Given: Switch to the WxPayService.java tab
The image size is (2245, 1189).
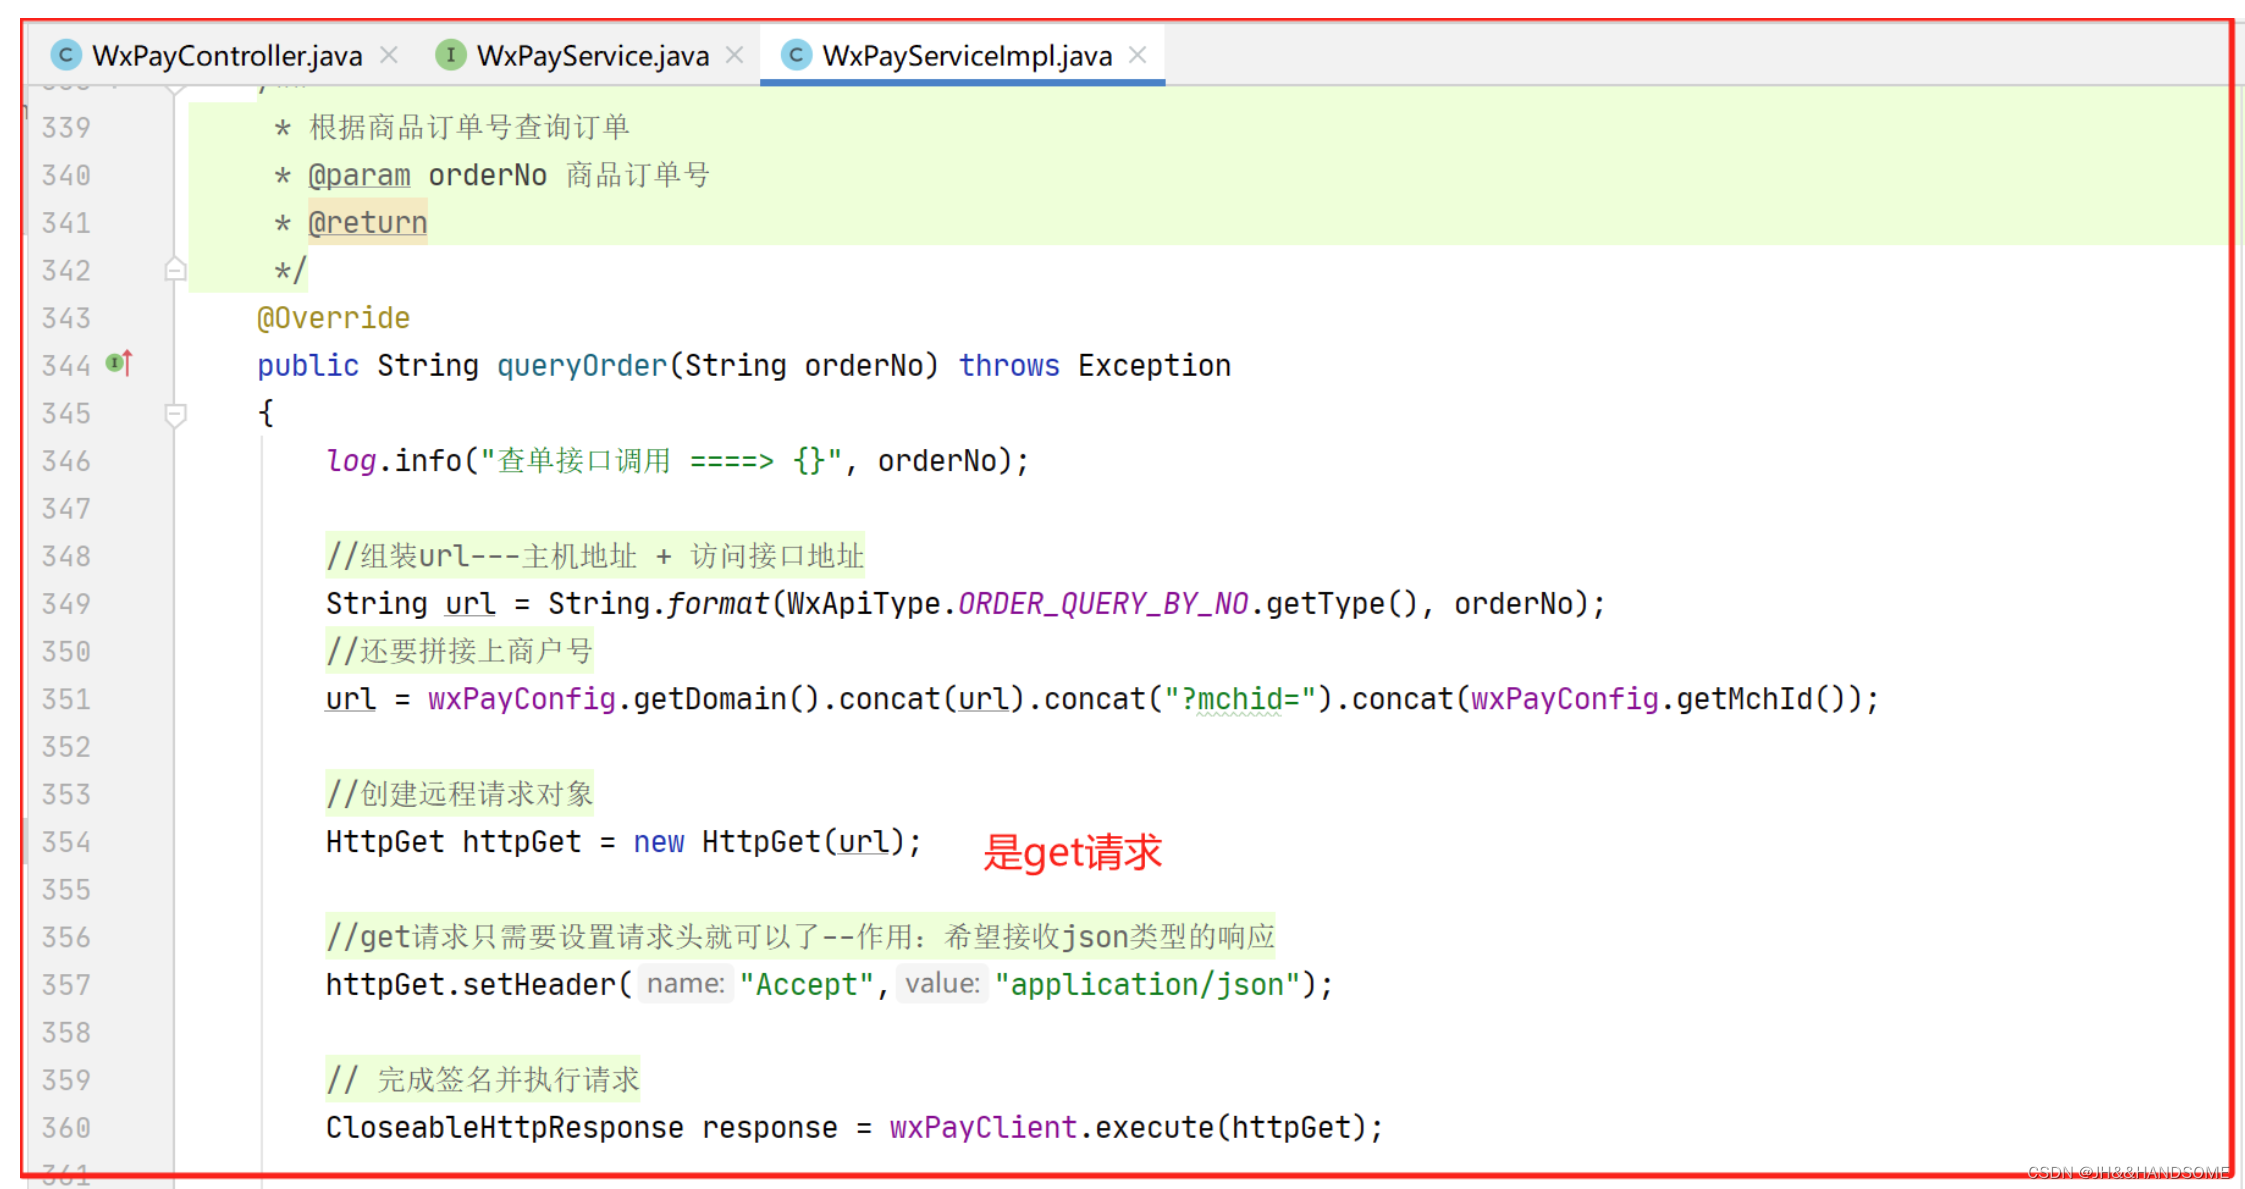Looking at the screenshot, I should click(x=592, y=55).
